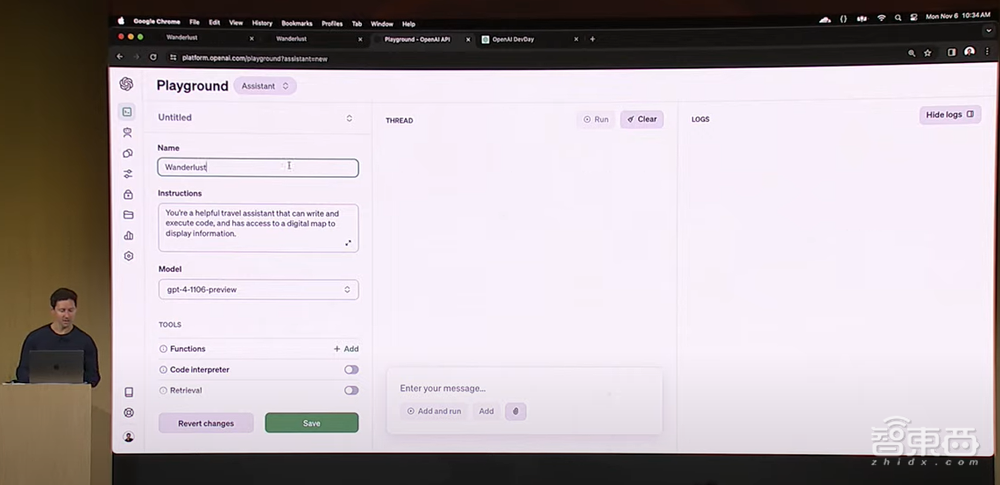Click the Hide logs button
The width and height of the screenshot is (1000, 485).
(x=949, y=115)
